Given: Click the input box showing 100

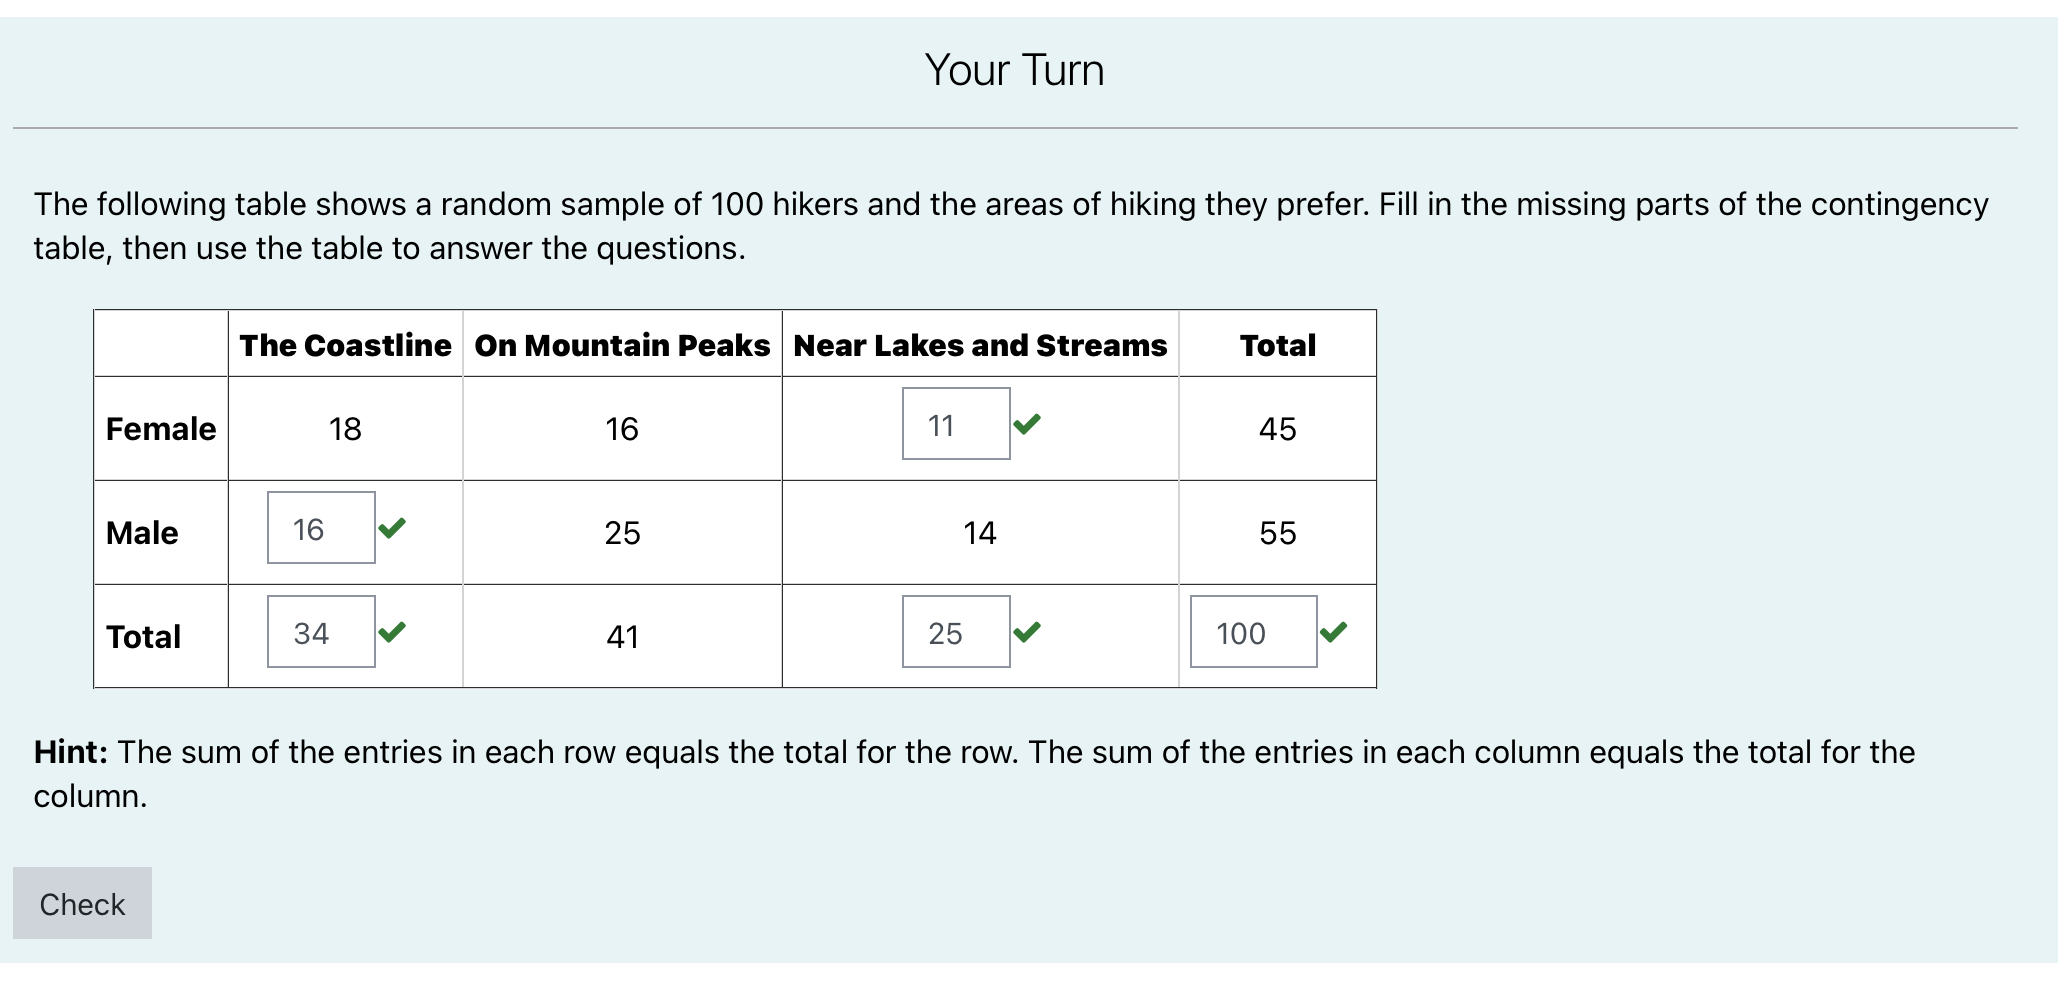Looking at the screenshot, I should 1252,631.
